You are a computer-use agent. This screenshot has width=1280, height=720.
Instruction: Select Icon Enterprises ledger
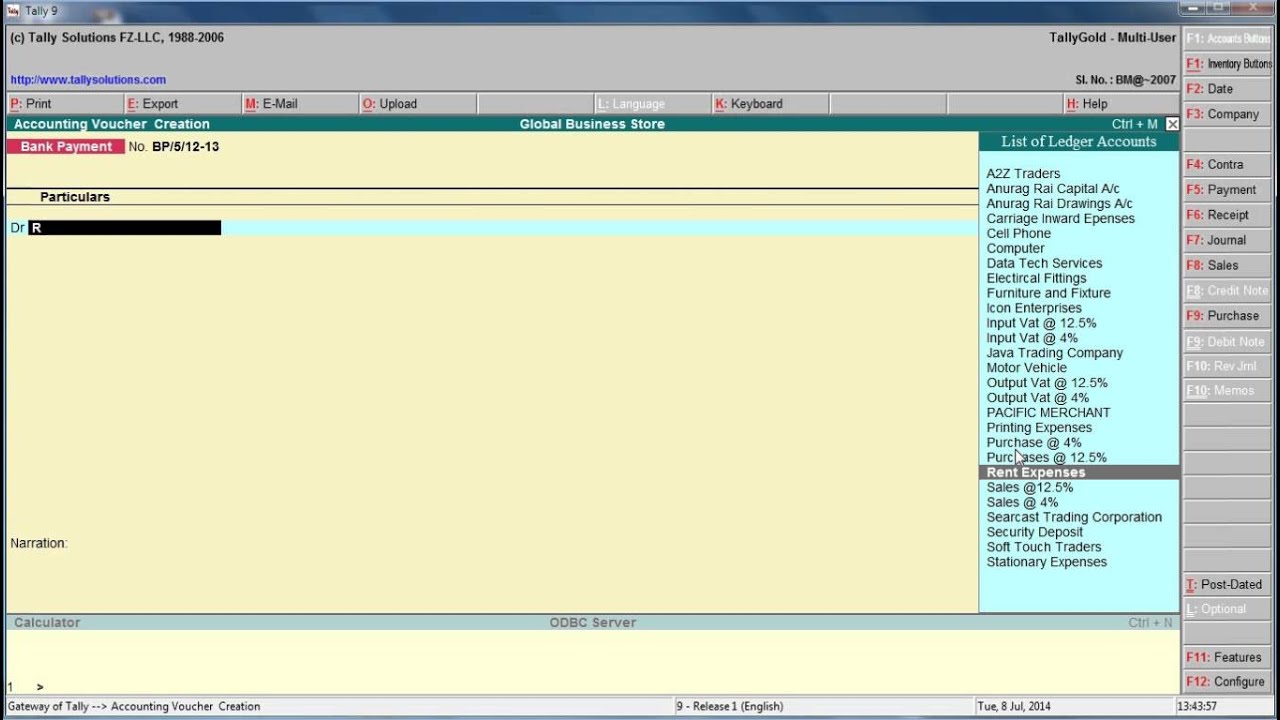[x=1033, y=308]
